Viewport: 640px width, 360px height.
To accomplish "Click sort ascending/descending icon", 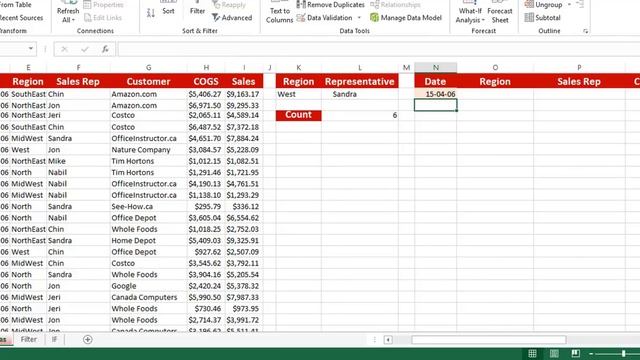I will (x=151, y=12).
